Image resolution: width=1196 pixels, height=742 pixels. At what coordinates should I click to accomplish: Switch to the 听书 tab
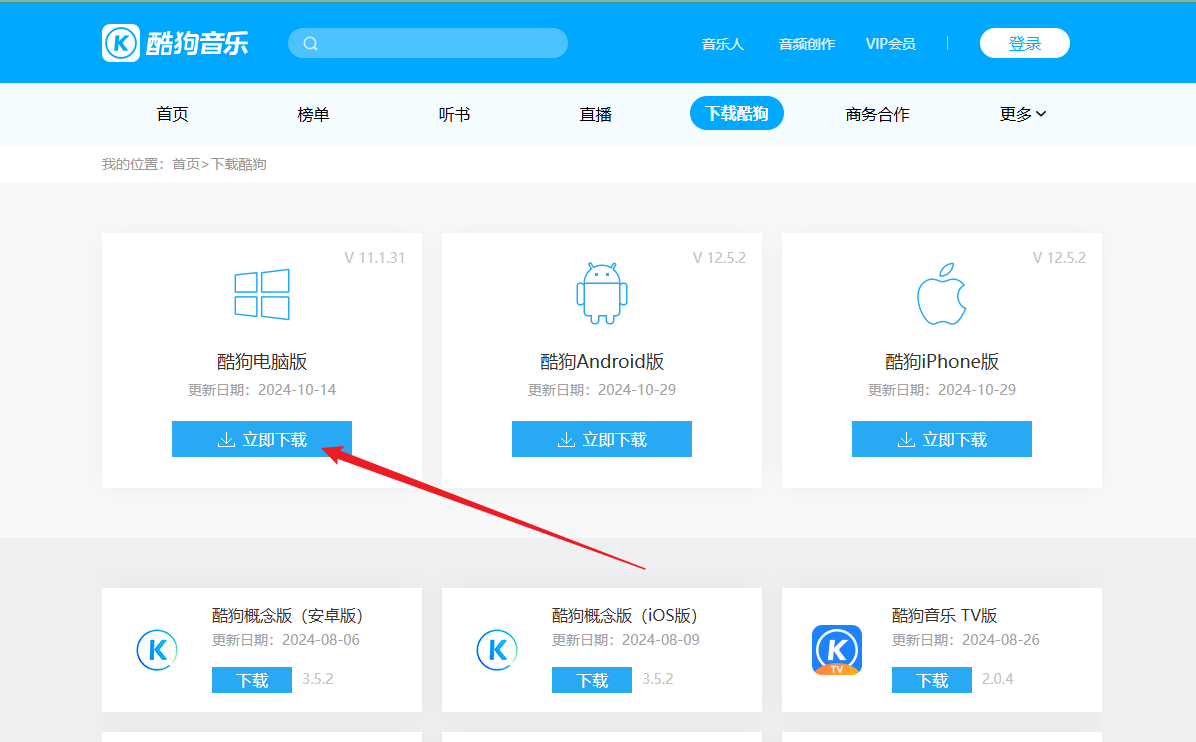click(x=455, y=114)
